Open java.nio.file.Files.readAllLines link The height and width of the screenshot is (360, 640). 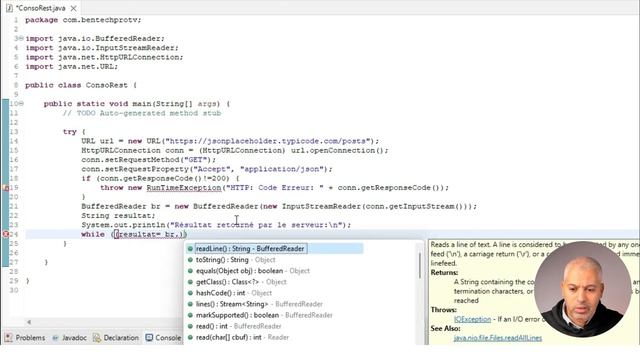coord(498,338)
